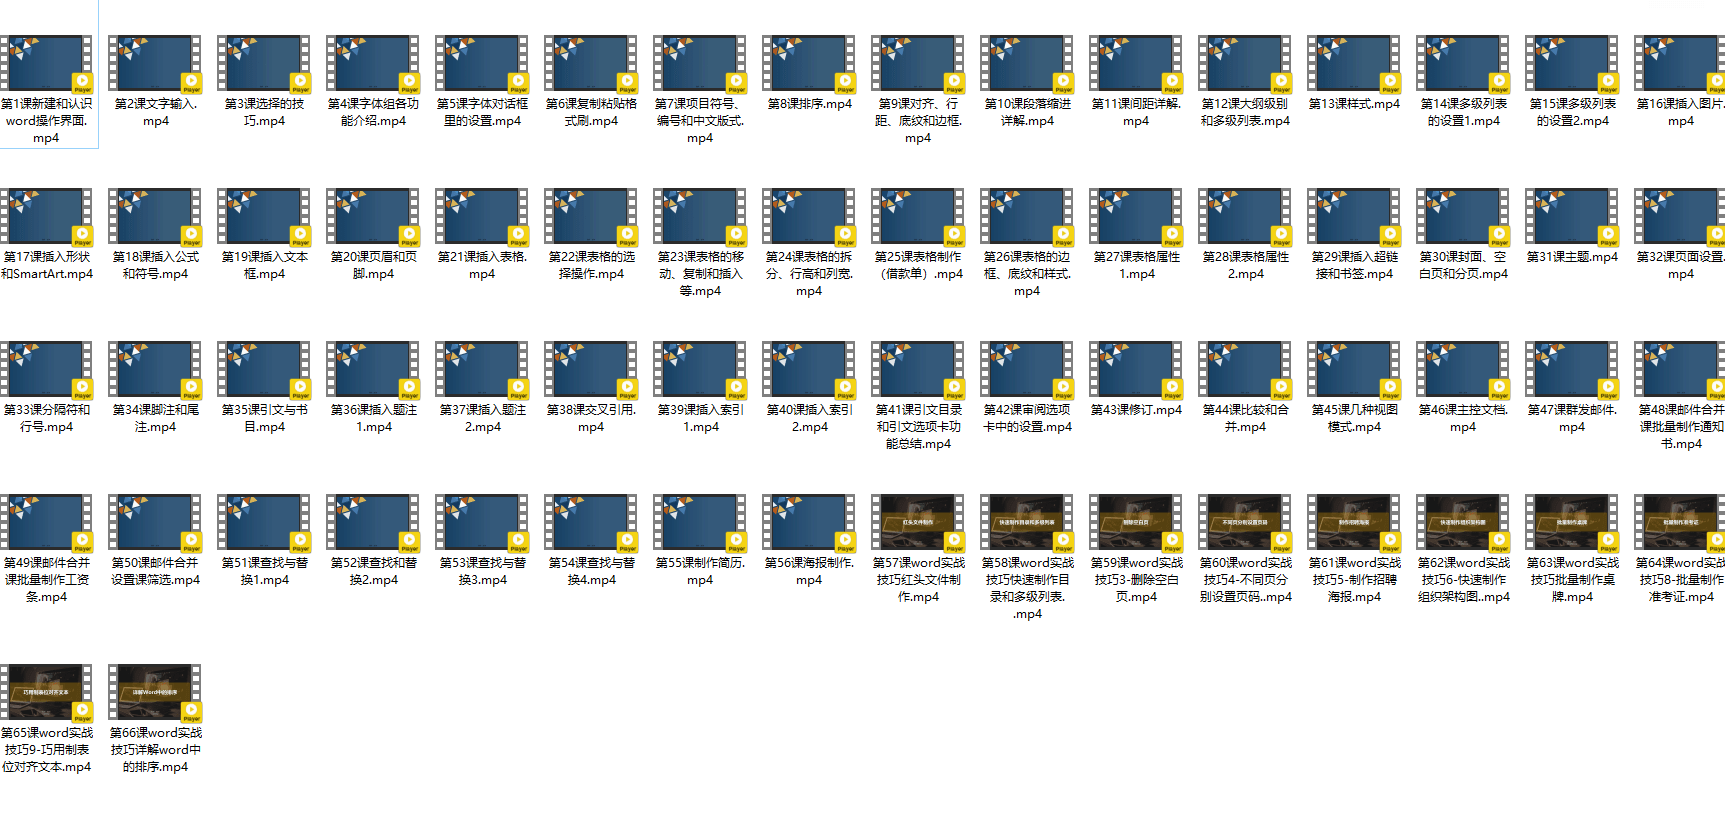Click video icon for 第45课几种视图模式
Viewport: 1725px width, 840px height.
[x=1354, y=370]
